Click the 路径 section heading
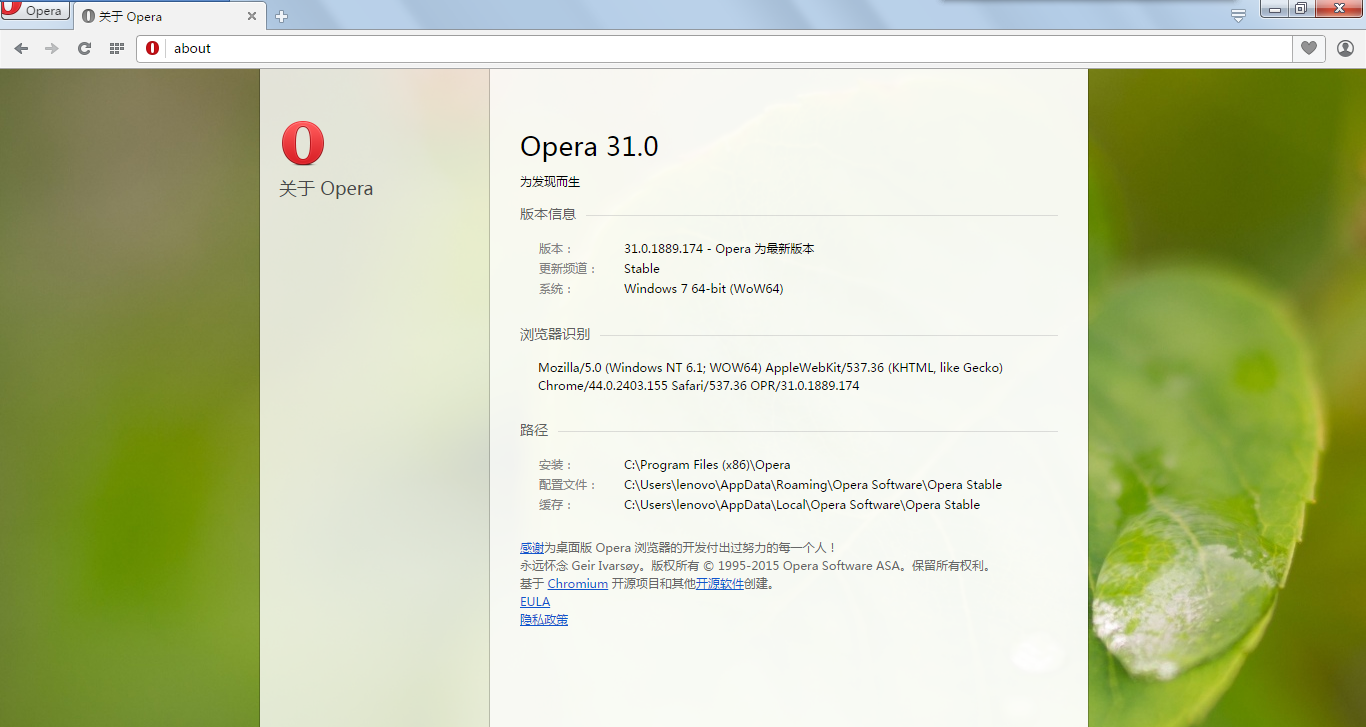 click(534, 430)
